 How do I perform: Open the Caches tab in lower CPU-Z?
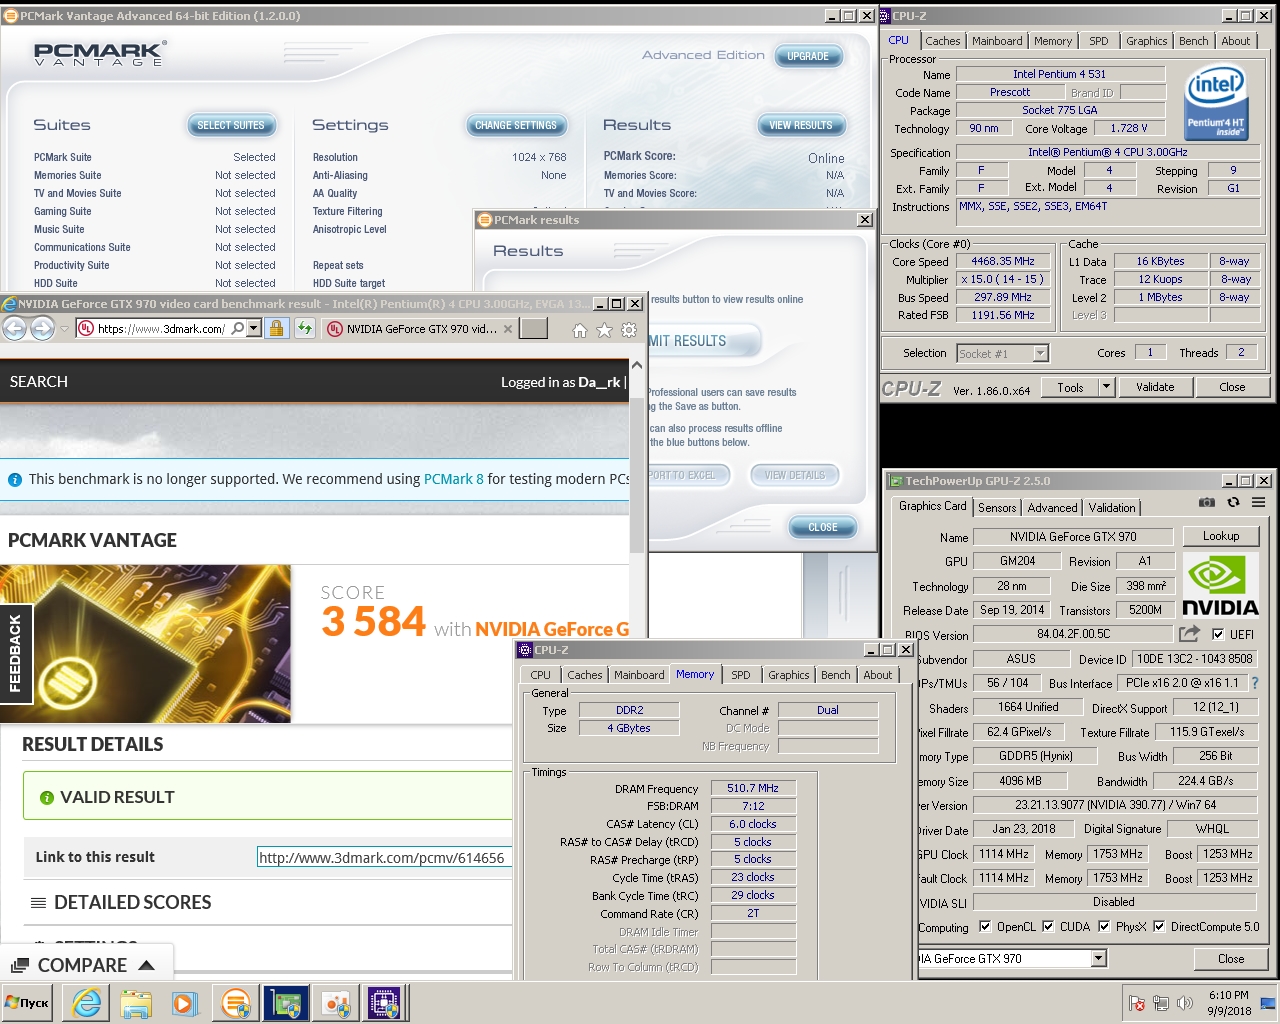[585, 675]
